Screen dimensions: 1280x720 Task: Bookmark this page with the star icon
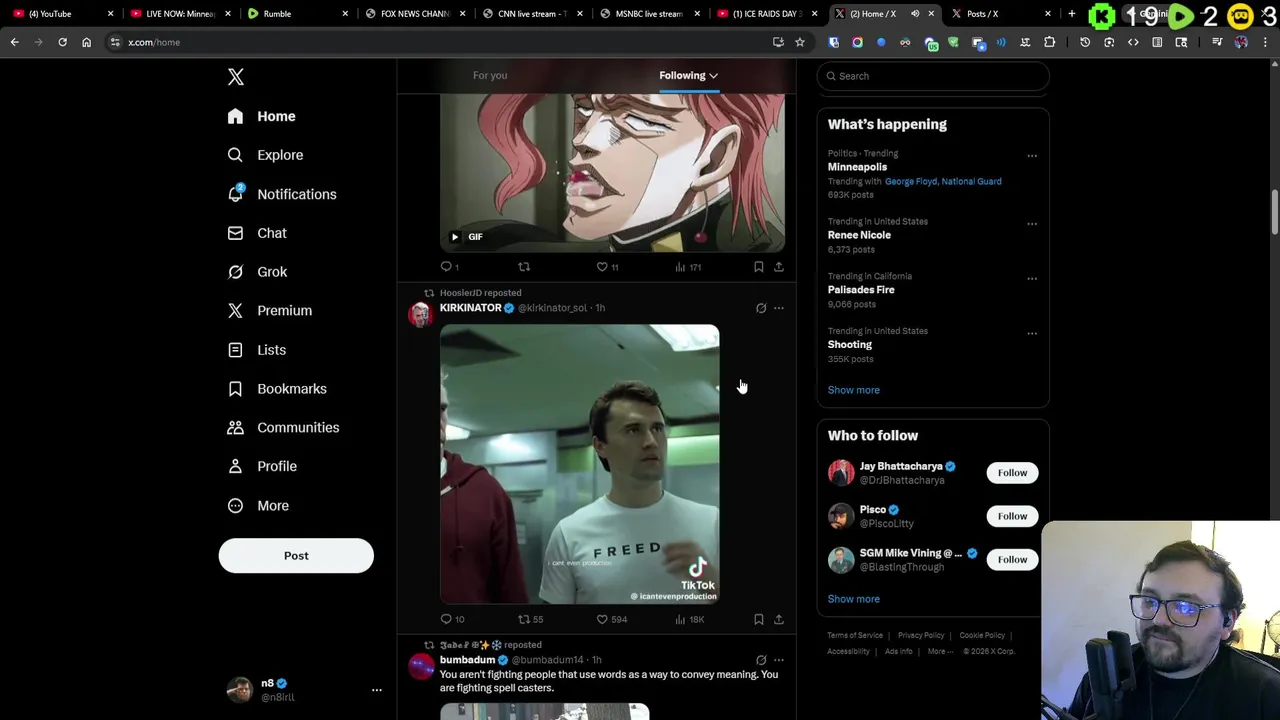(800, 42)
